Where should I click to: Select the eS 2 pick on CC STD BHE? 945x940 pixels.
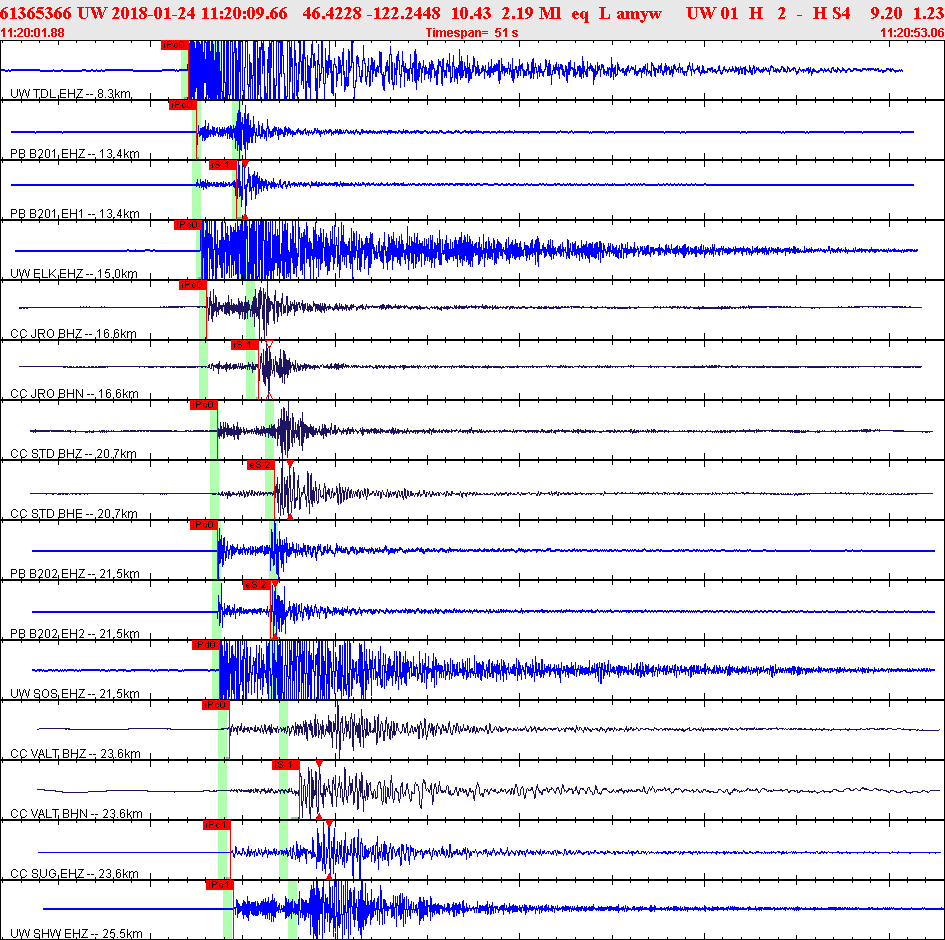click(260, 465)
